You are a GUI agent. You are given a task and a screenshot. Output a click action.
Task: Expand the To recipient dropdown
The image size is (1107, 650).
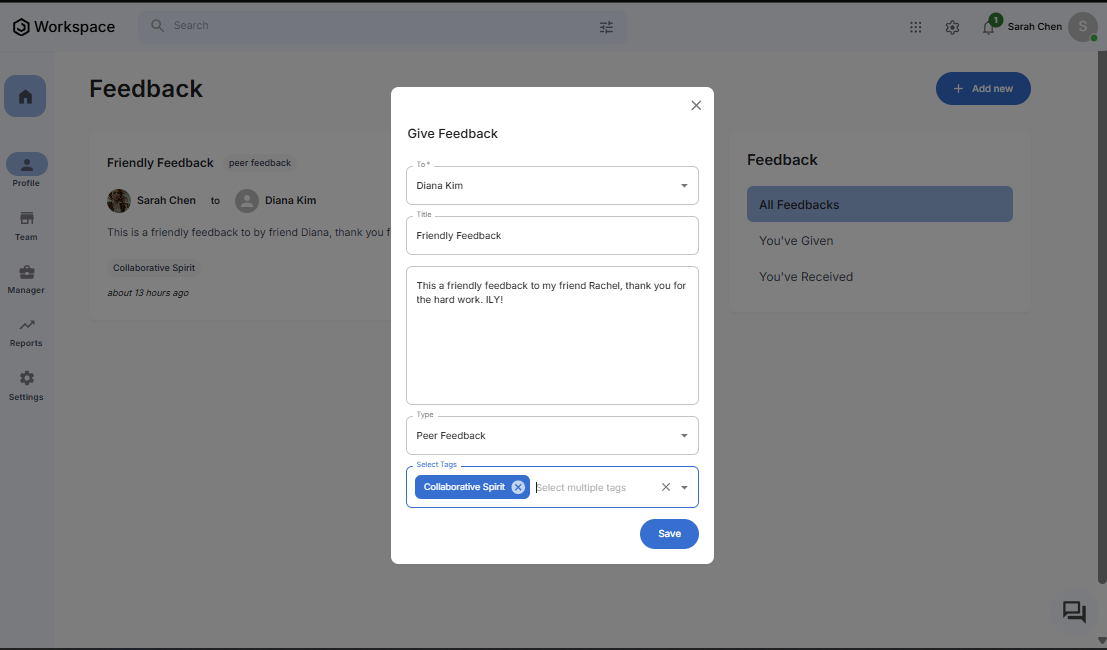(684, 186)
